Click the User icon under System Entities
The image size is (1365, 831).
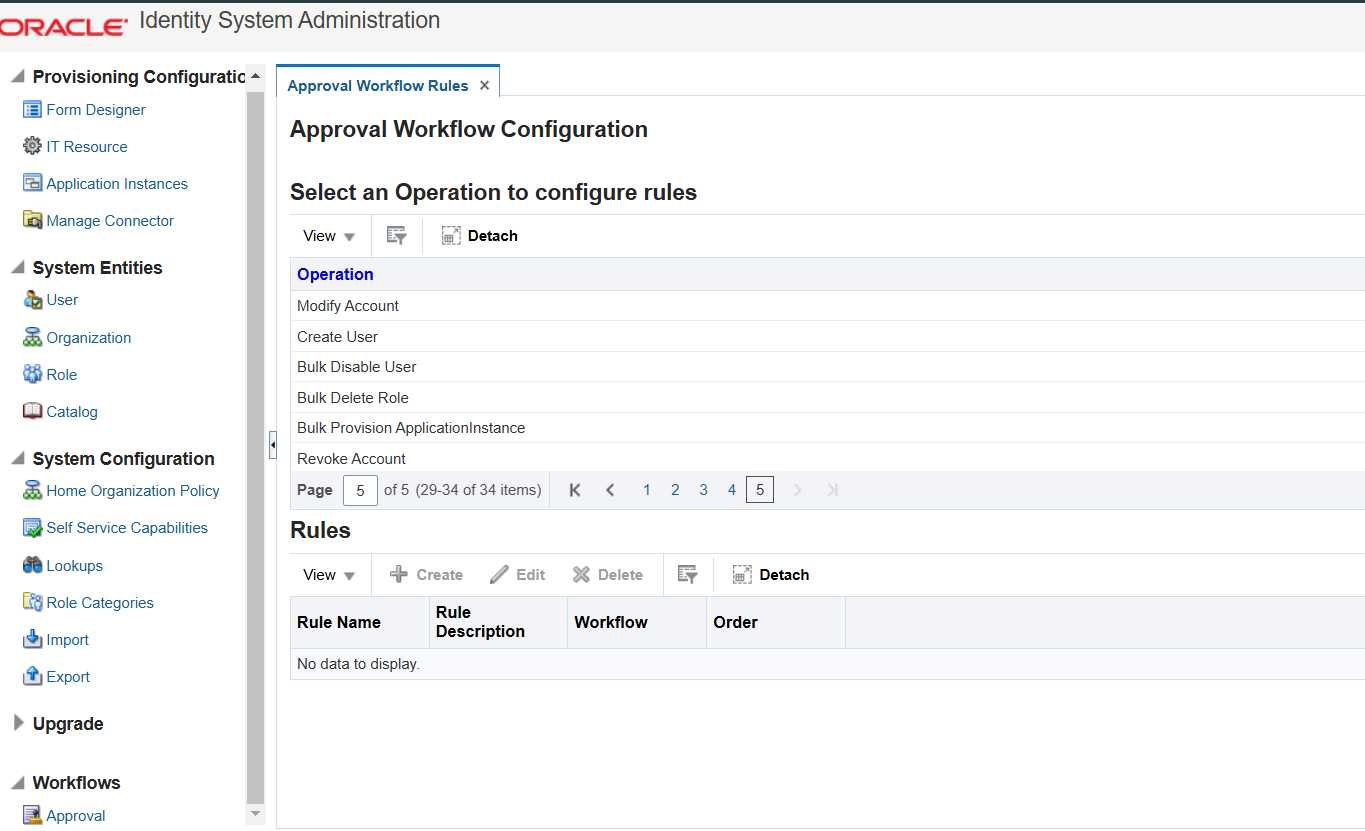[x=32, y=300]
